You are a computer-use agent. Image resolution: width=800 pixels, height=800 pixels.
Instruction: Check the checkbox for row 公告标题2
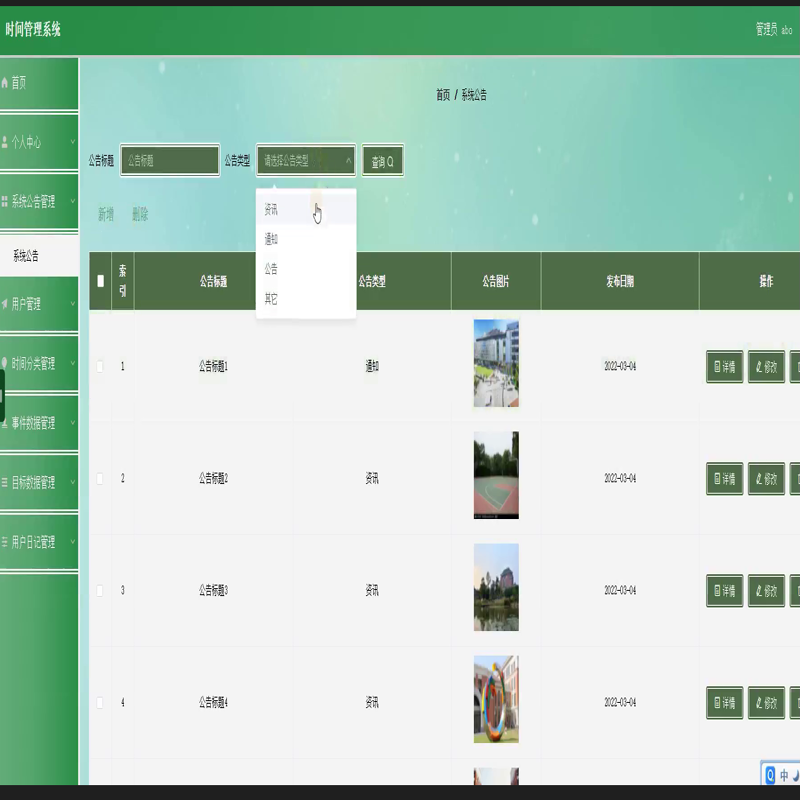100,479
